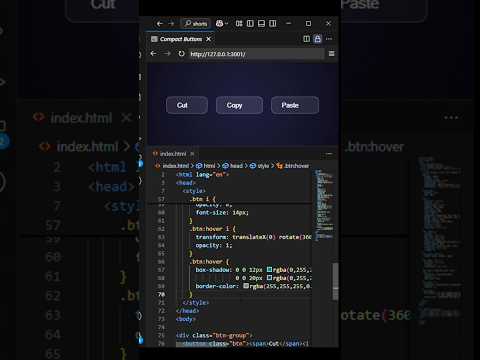The height and width of the screenshot is (360, 480).
Task: Toggle the bottom panel layout icon
Action: (261, 23)
